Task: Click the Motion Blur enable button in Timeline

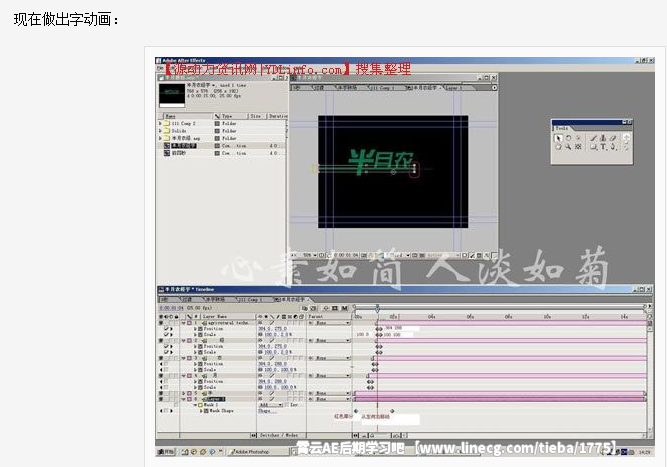Action: [345, 308]
